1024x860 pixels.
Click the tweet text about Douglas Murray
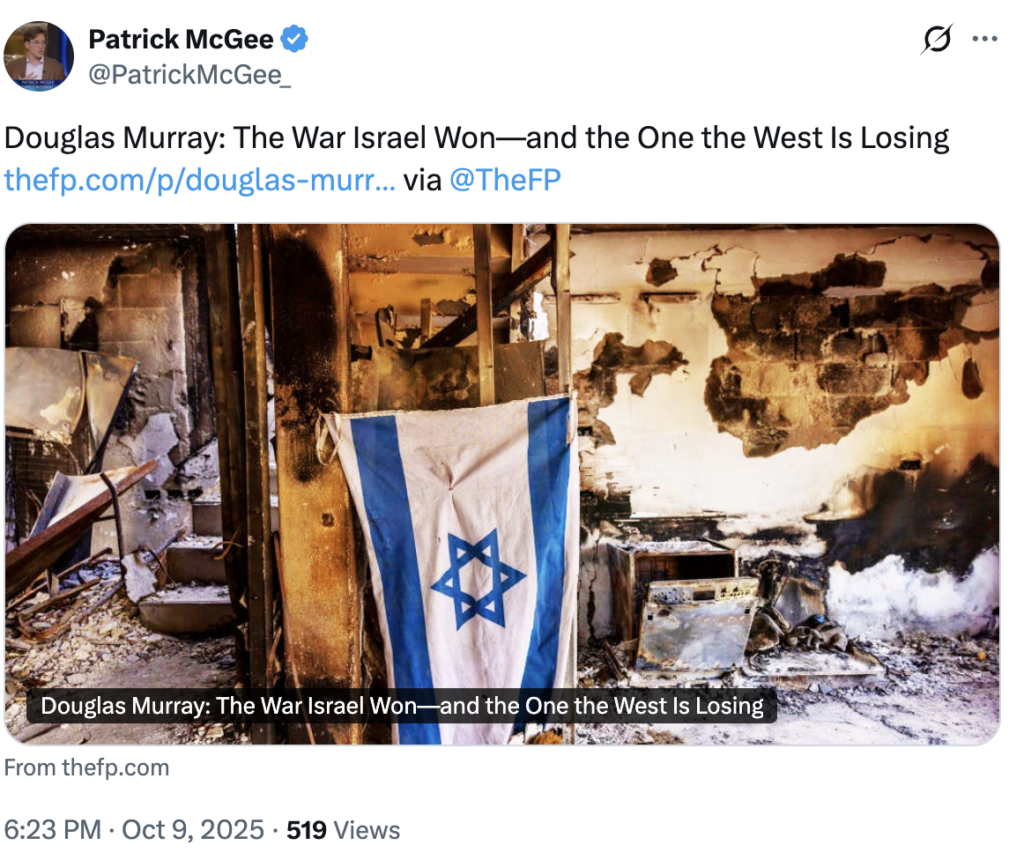pos(477,138)
